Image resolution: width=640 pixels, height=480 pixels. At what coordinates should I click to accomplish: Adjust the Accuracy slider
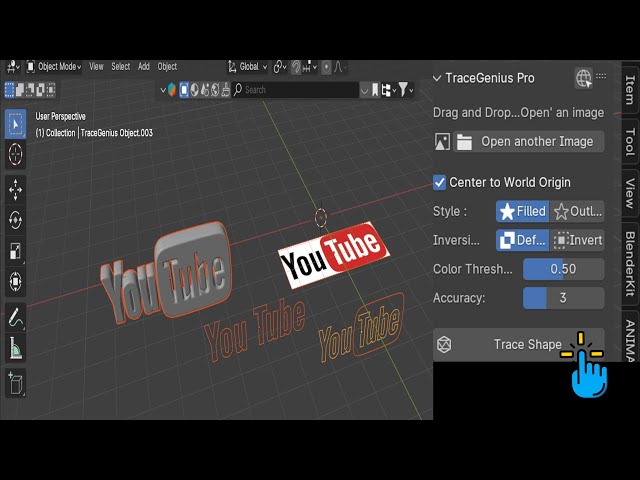563,298
